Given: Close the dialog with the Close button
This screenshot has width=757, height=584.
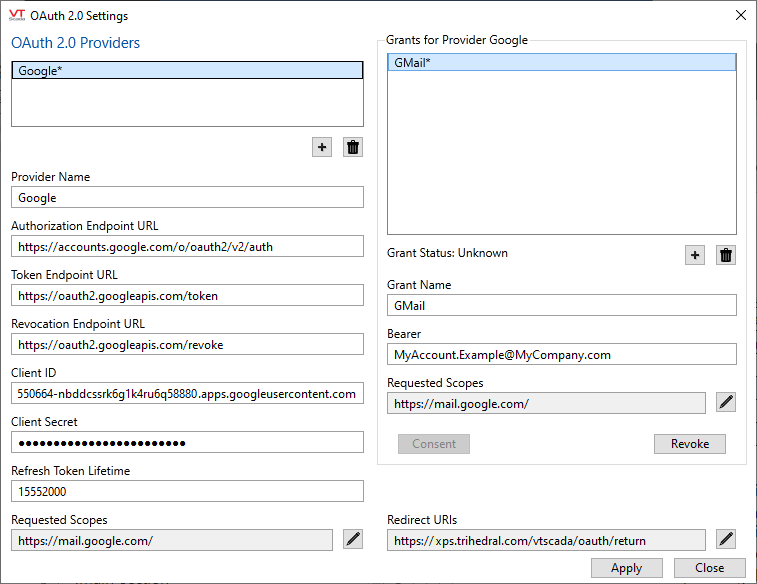Looking at the screenshot, I should [709, 568].
